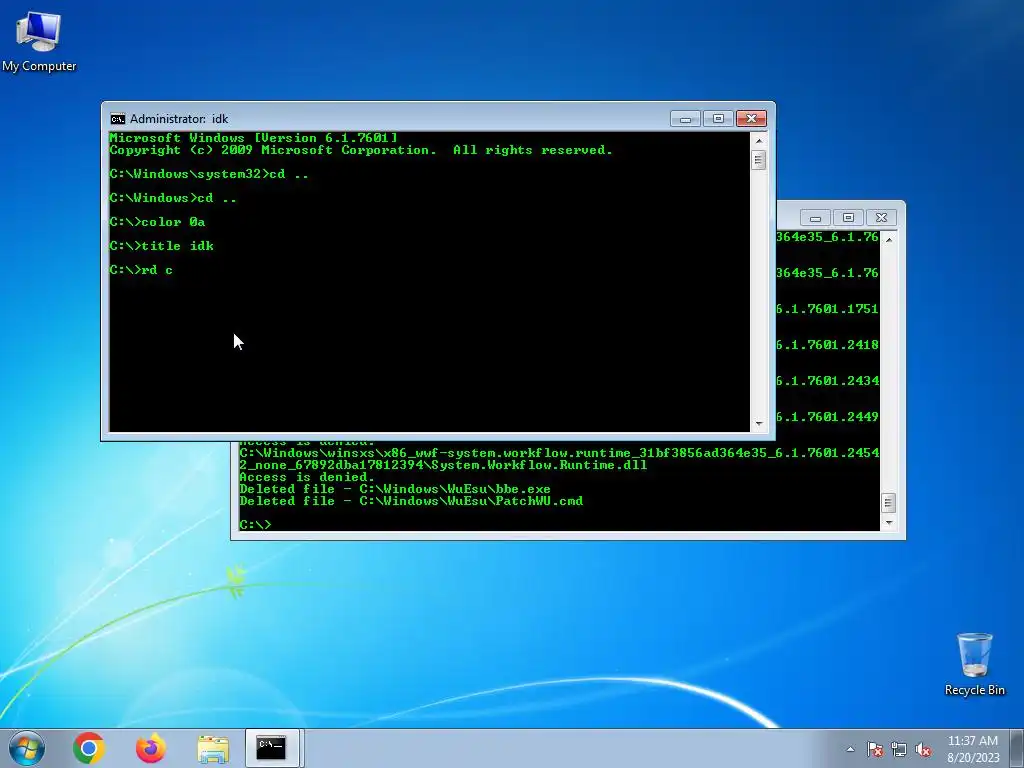This screenshot has height=768, width=1024.
Task: Click the 'C:\>' prompt in background window
Action: tap(255, 524)
